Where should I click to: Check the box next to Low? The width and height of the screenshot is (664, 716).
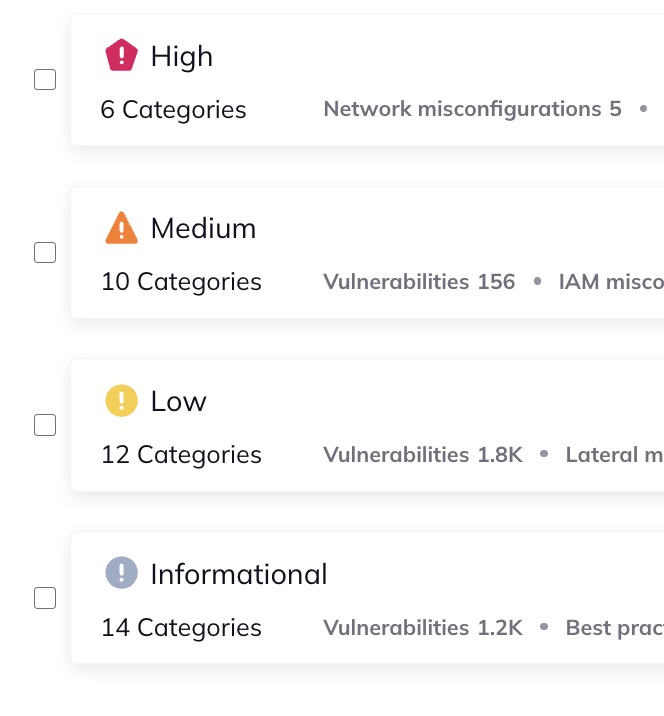(x=45, y=426)
